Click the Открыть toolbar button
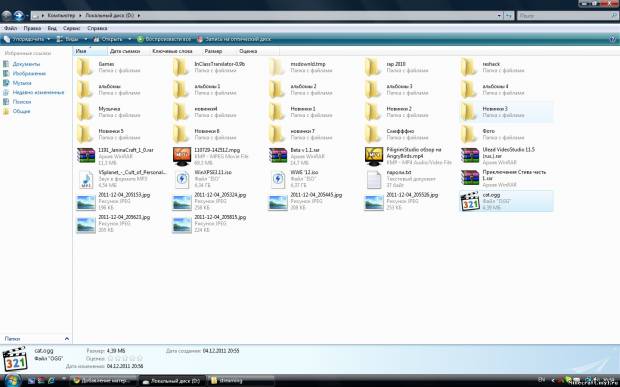This screenshot has height=387, width=620. [108, 39]
